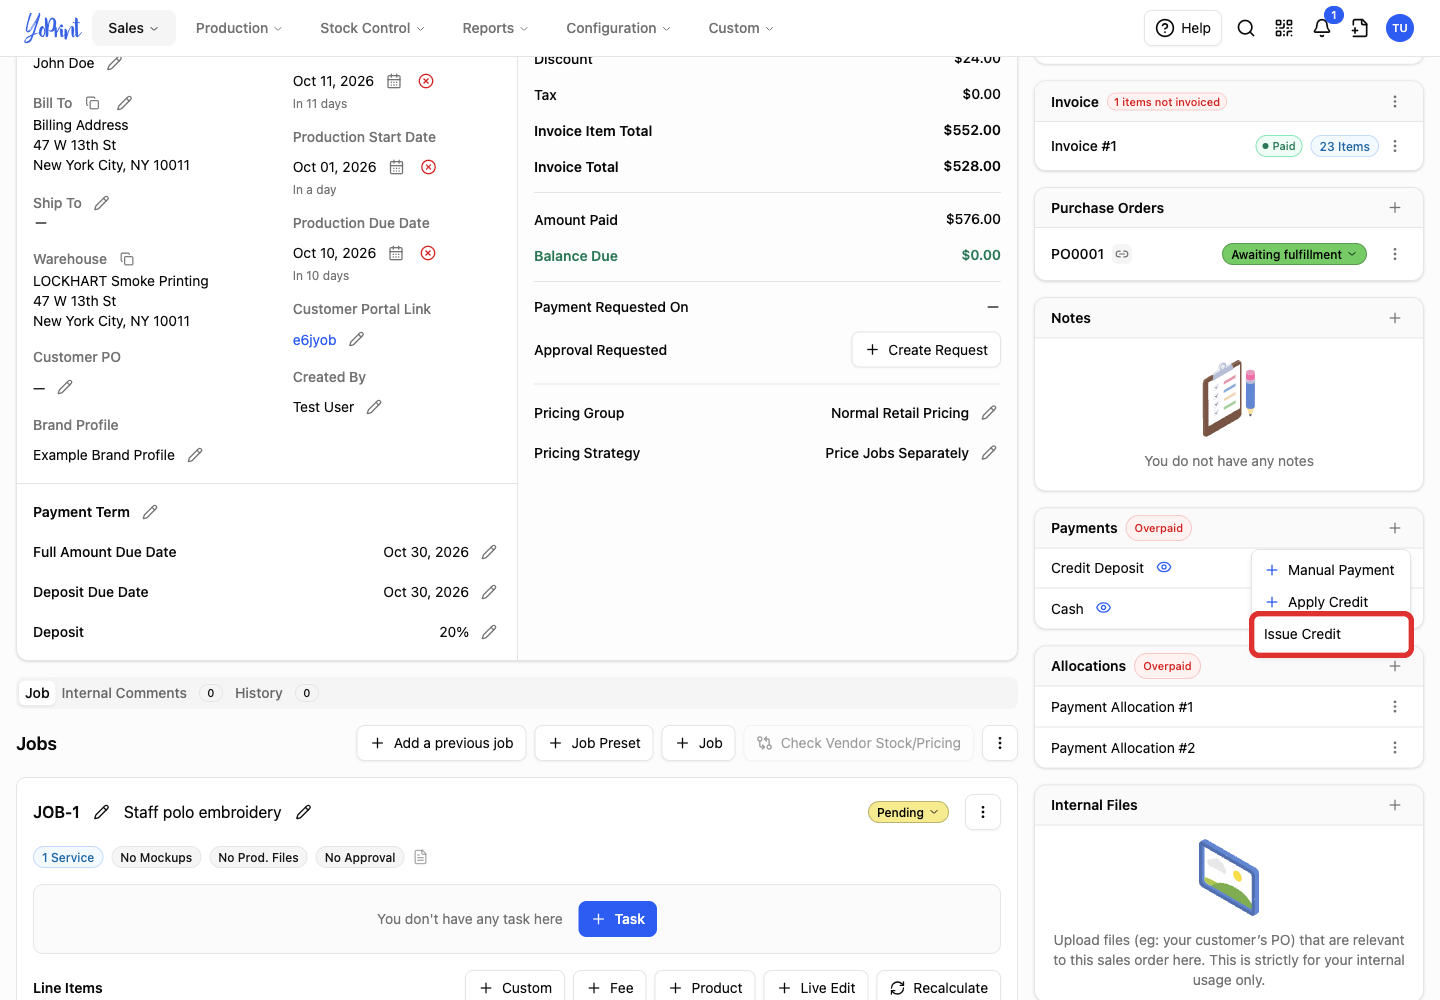Open the Production menu
Image resolution: width=1440 pixels, height=1000 pixels.
pyautogui.click(x=239, y=28)
